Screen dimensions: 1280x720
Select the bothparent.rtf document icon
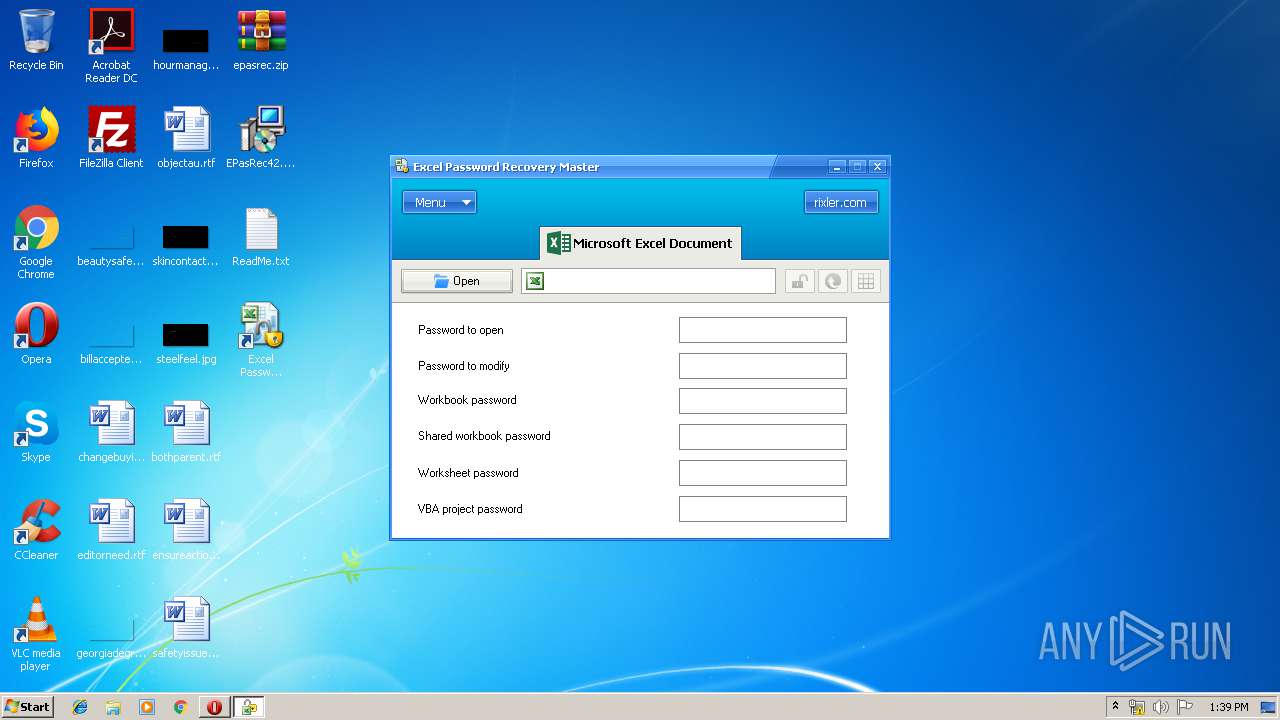[x=186, y=432]
